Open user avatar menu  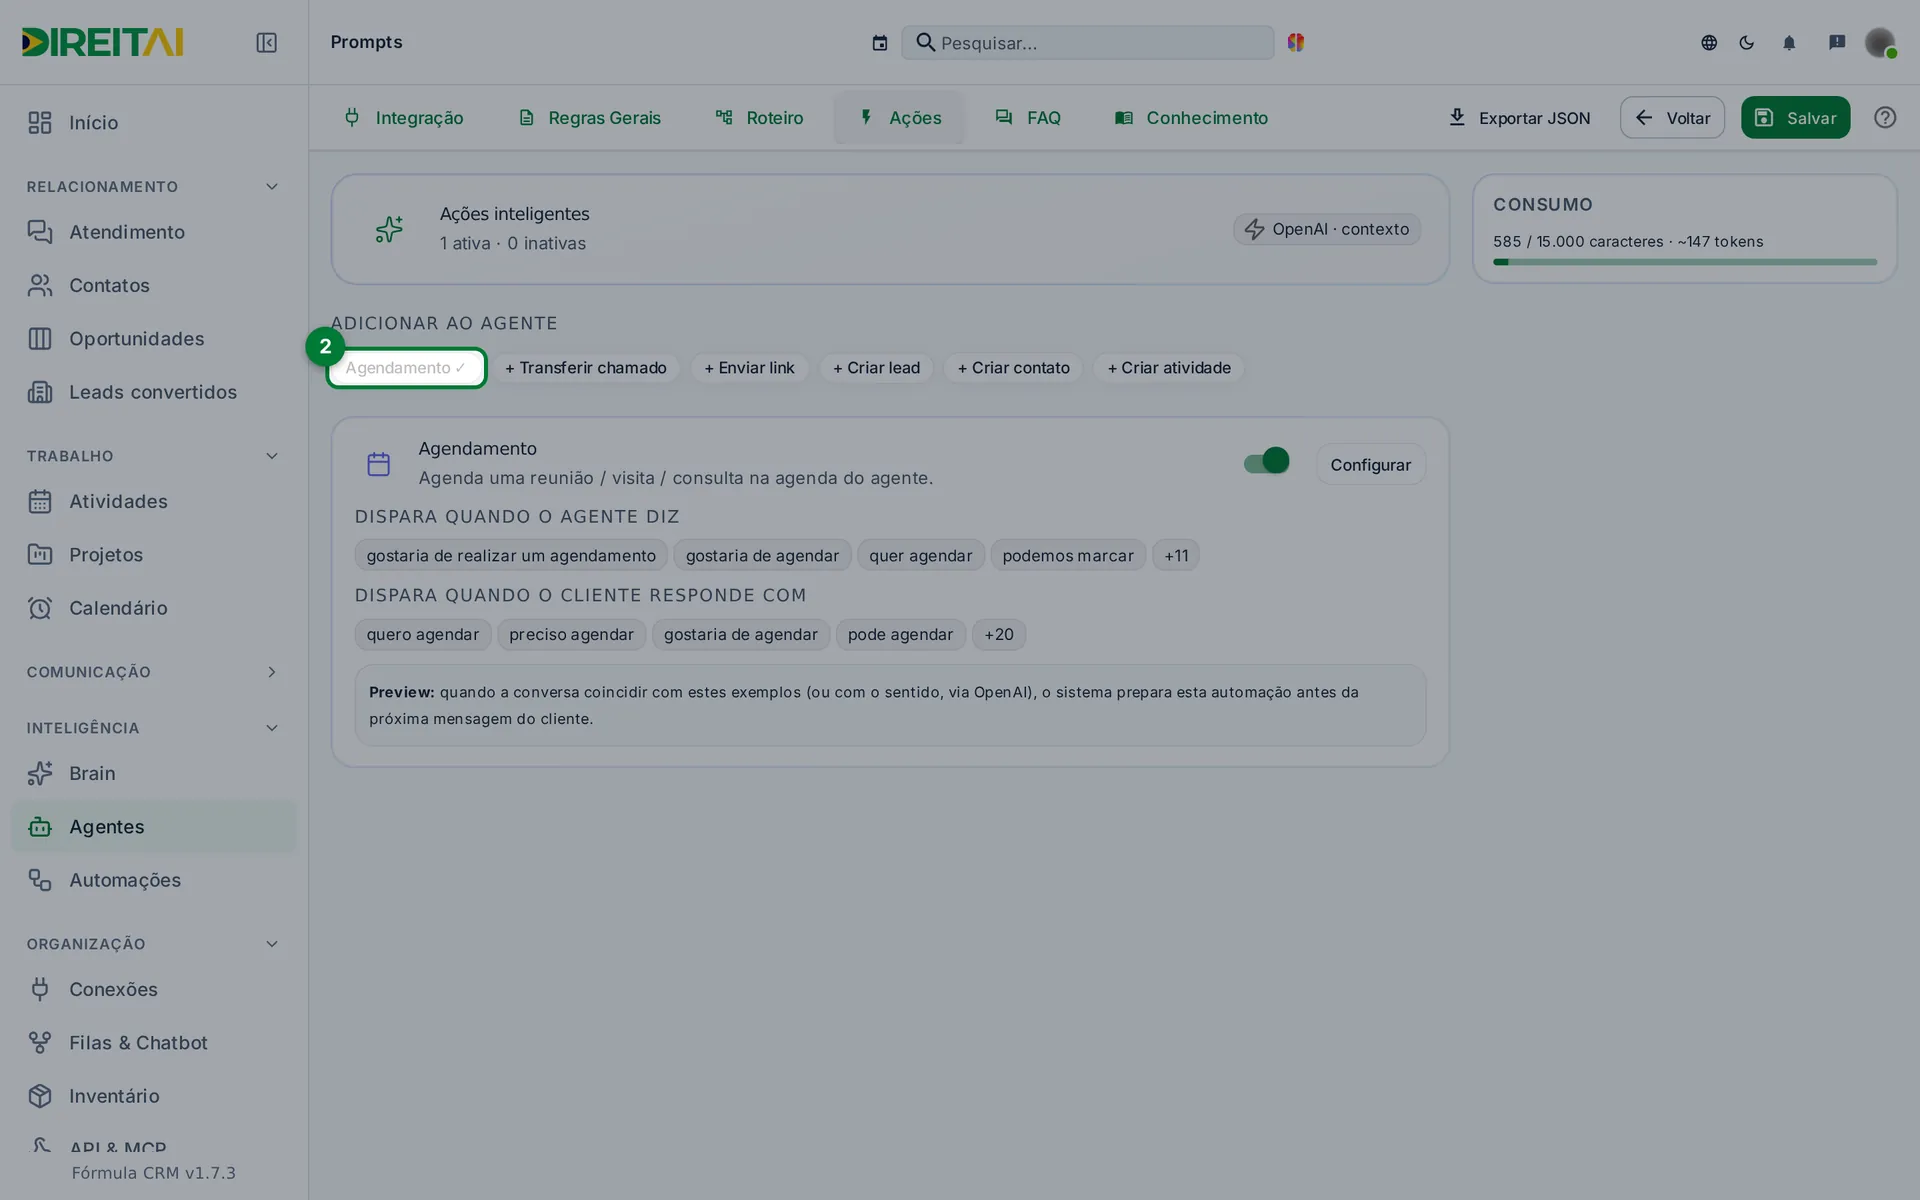click(1880, 42)
